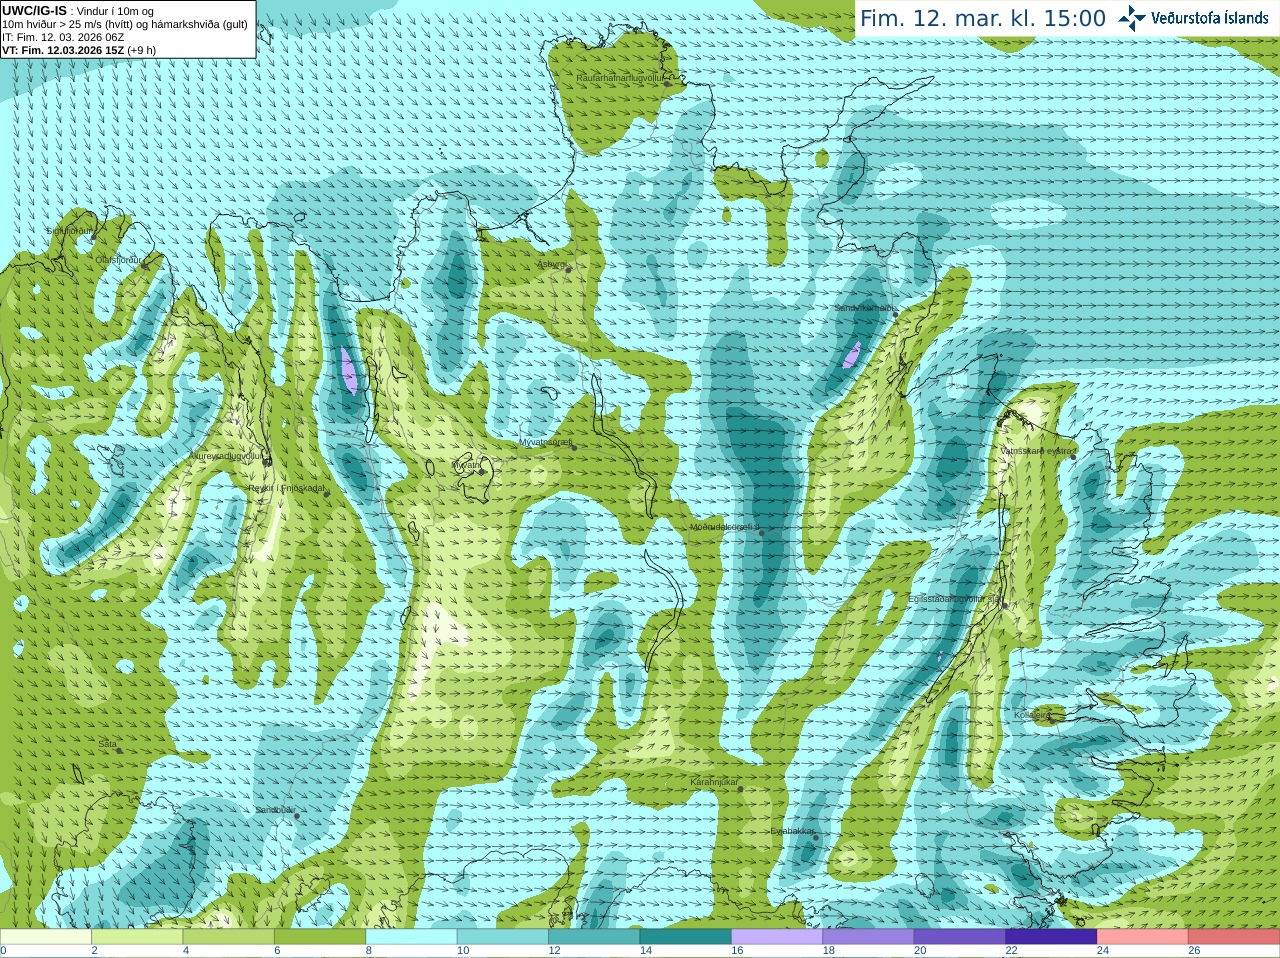The image size is (1280, 958).
Task: Click the 'UWC/IG-IS' model title
Action: 35,10
